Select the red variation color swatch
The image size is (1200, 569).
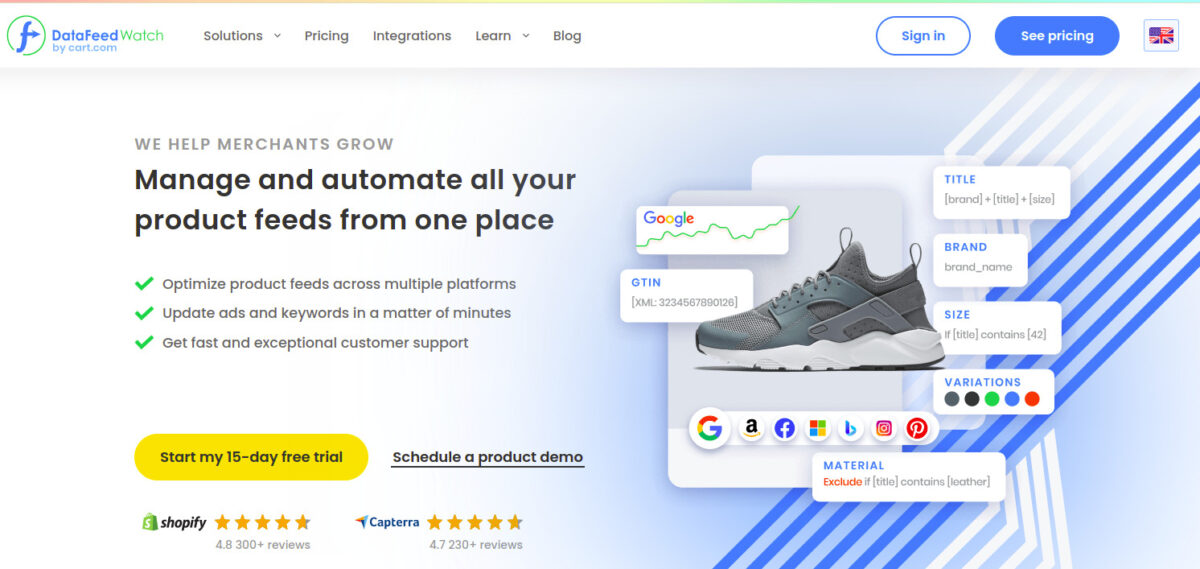pyautogui.click(x=1032, y=399)
